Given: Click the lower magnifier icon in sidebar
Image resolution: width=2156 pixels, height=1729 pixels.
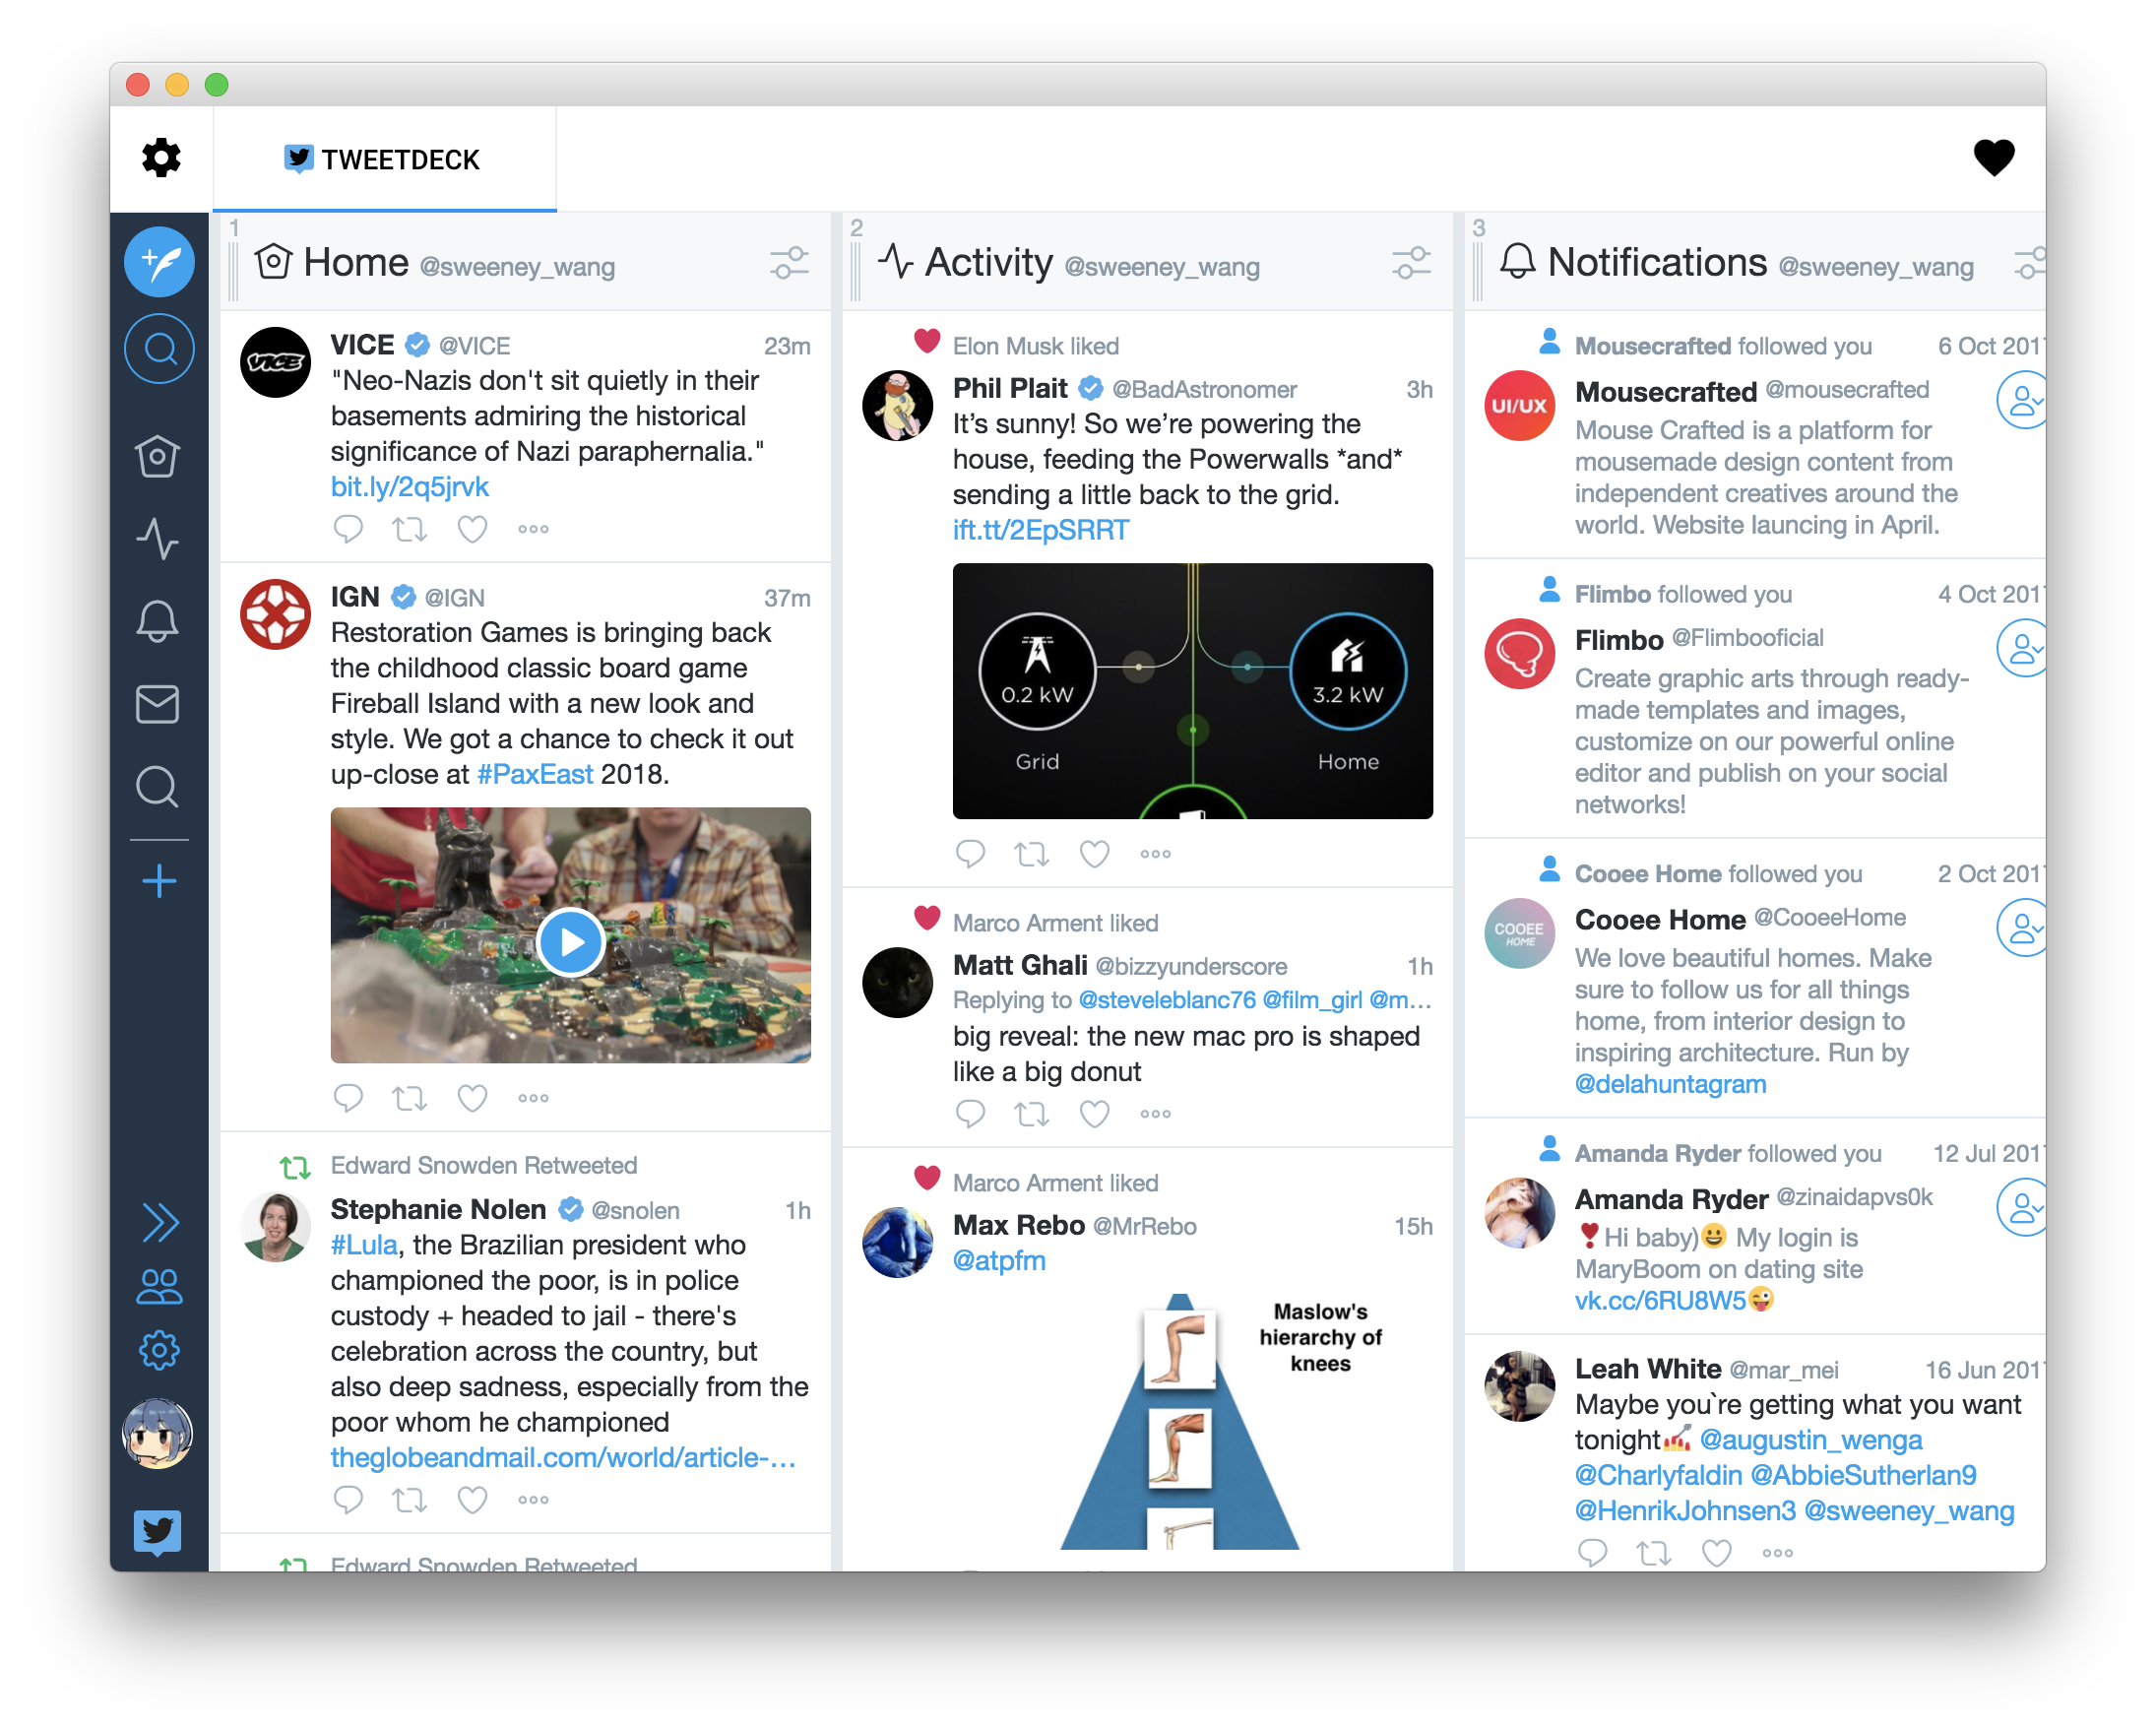Looking at the screenshot, I should (158, 787).
